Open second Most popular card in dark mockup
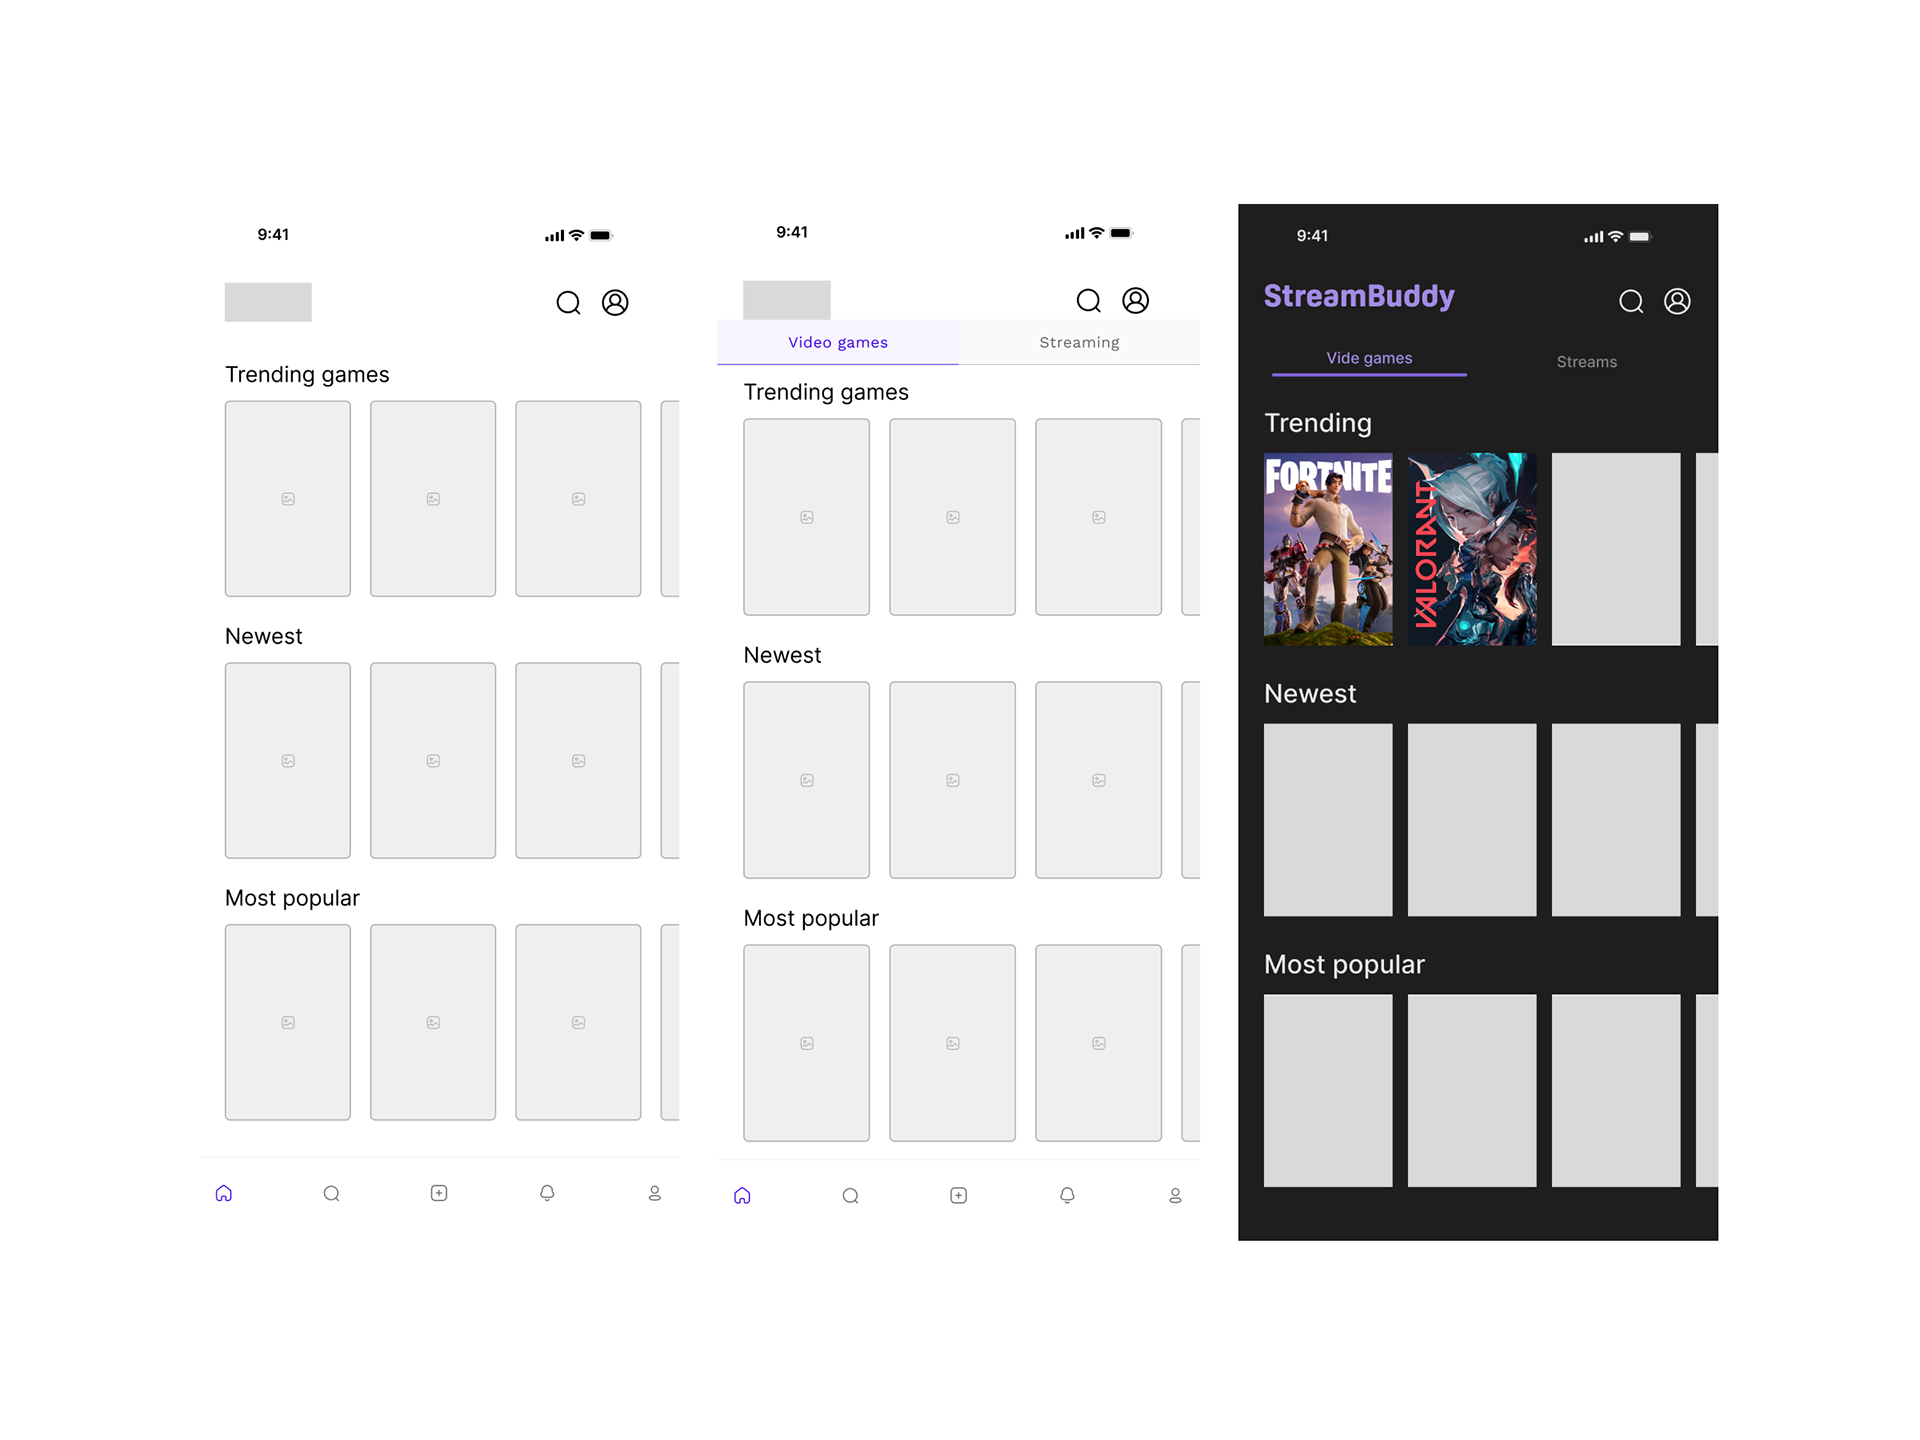Image resolution: width=1920 pixels, height=1440 pixels. coord(1472,1091)
